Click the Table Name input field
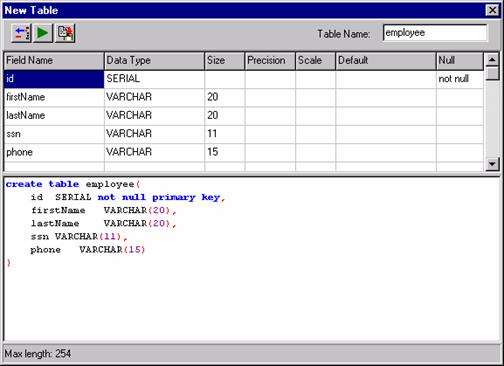This screenshot has width=504, height=366. click(x=435, y=33)
